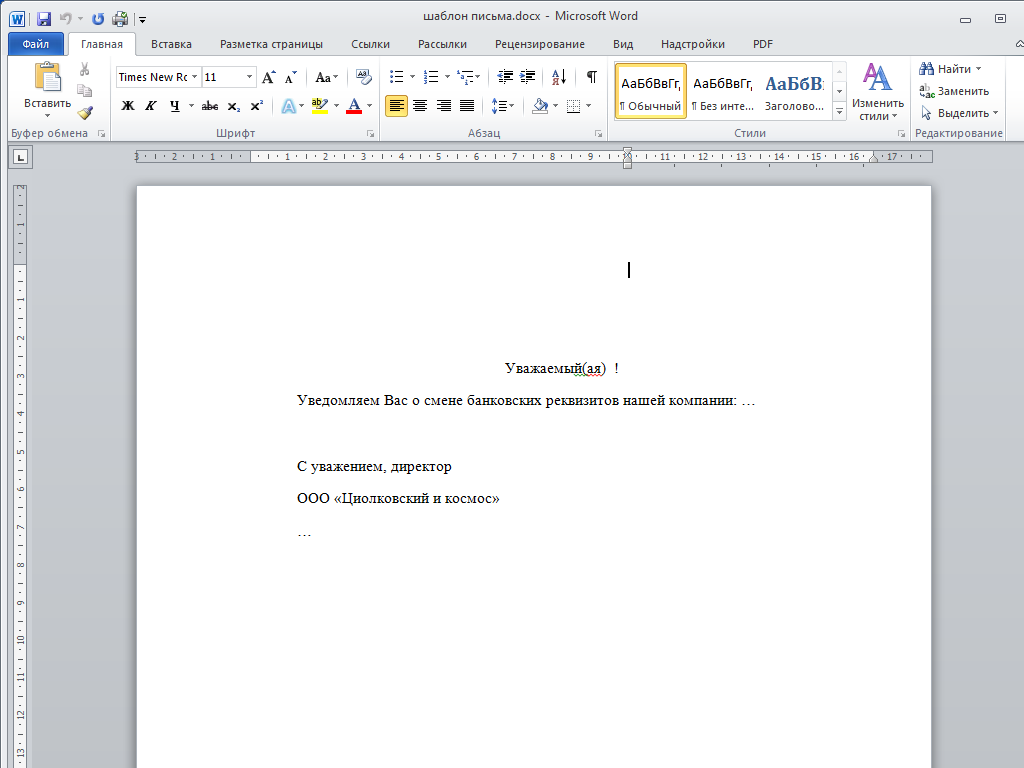Decrease paragraph indent

tap(505, 77)
